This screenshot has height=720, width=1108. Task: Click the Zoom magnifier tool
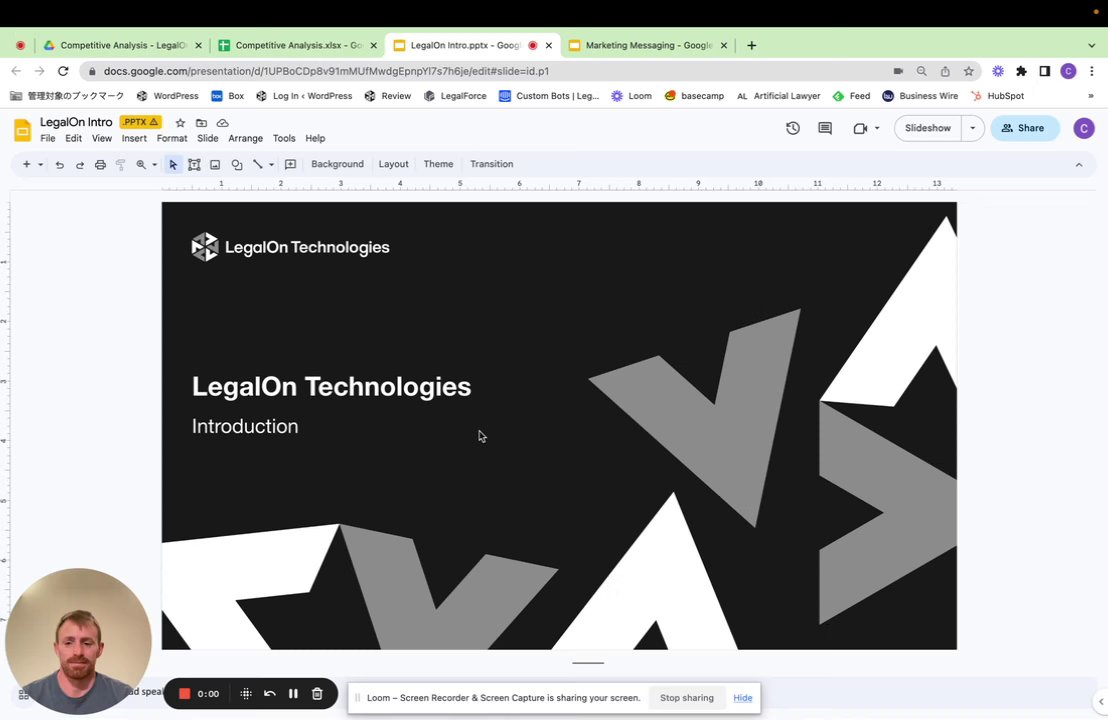(141, 165)
